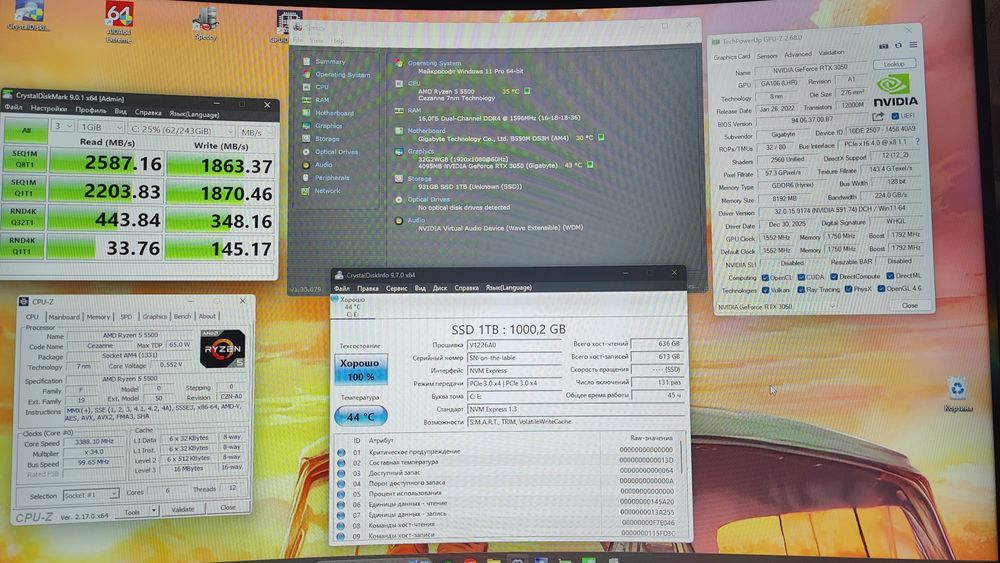Click the Operating System icon in Speccy summary
Image resolution: width=1000 pixels, height=563 pixels.
[399, 63]
